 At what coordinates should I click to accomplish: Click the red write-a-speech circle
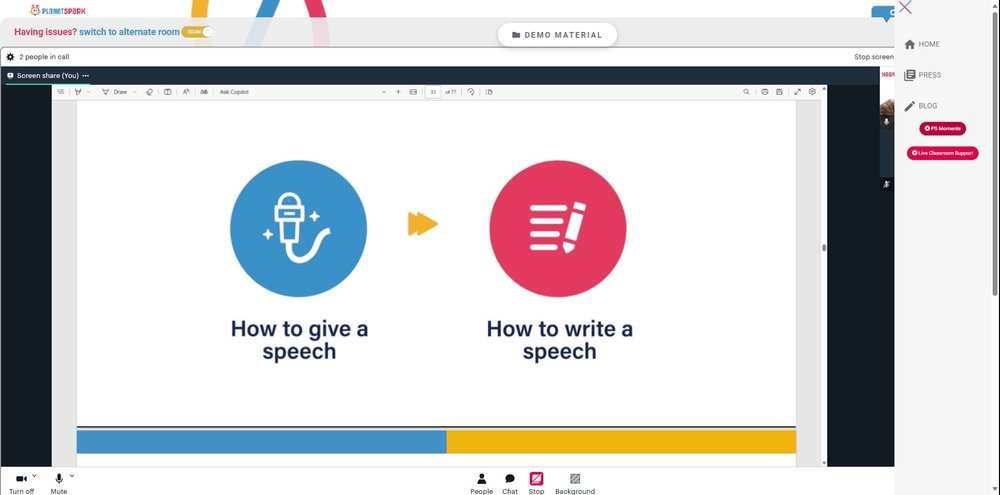[558, 228]
